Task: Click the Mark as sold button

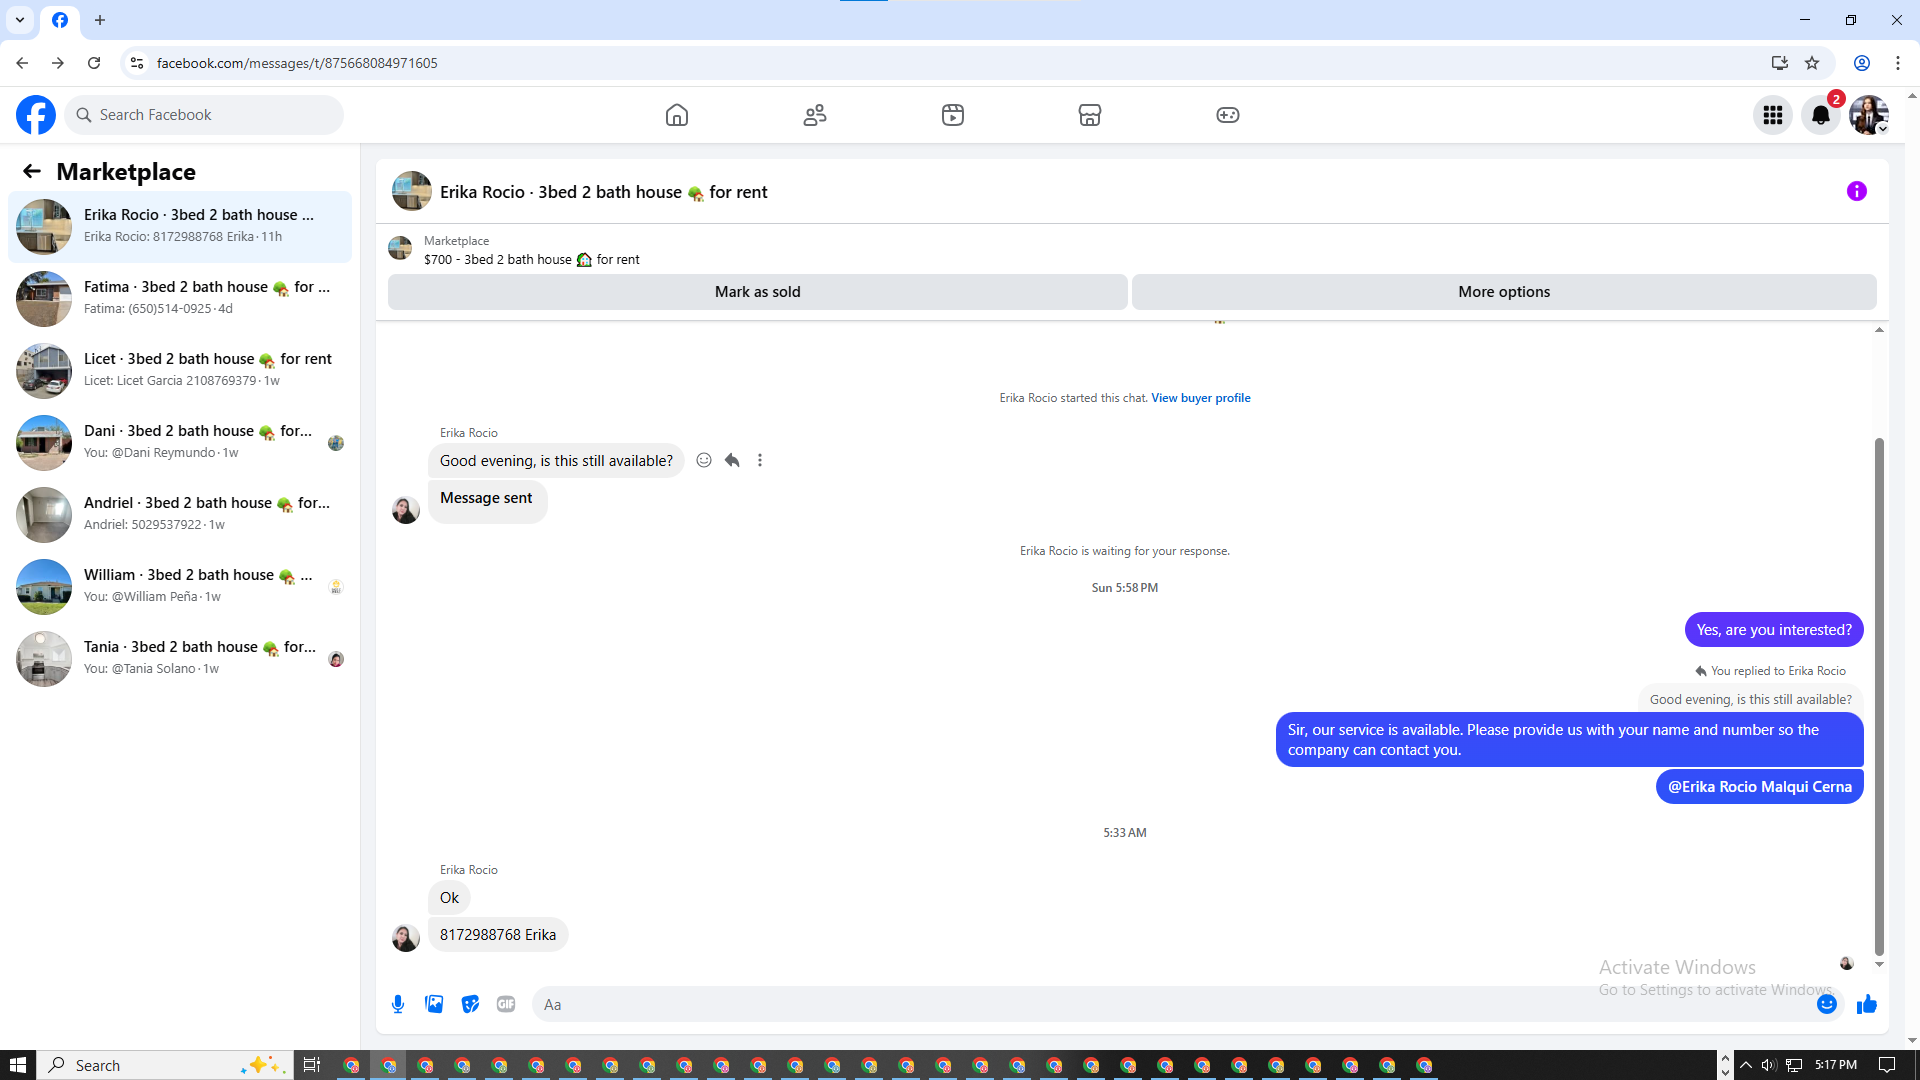Action: click(x=757, y=292)
